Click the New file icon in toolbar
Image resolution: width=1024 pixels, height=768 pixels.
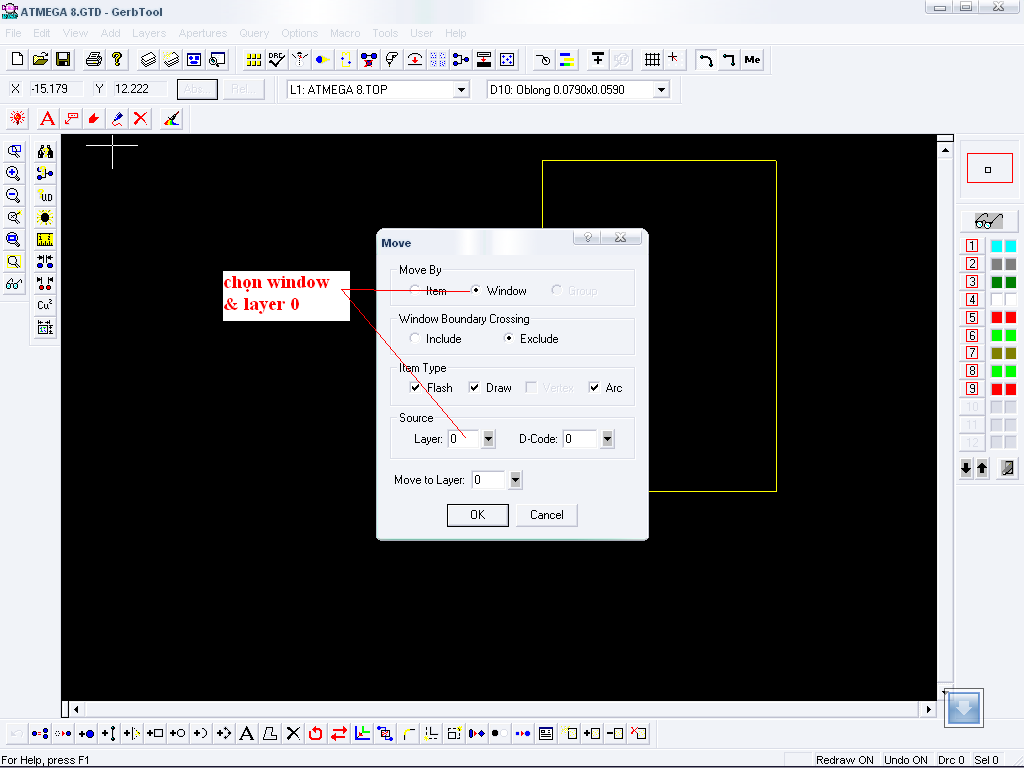click(x=17, y=59)
